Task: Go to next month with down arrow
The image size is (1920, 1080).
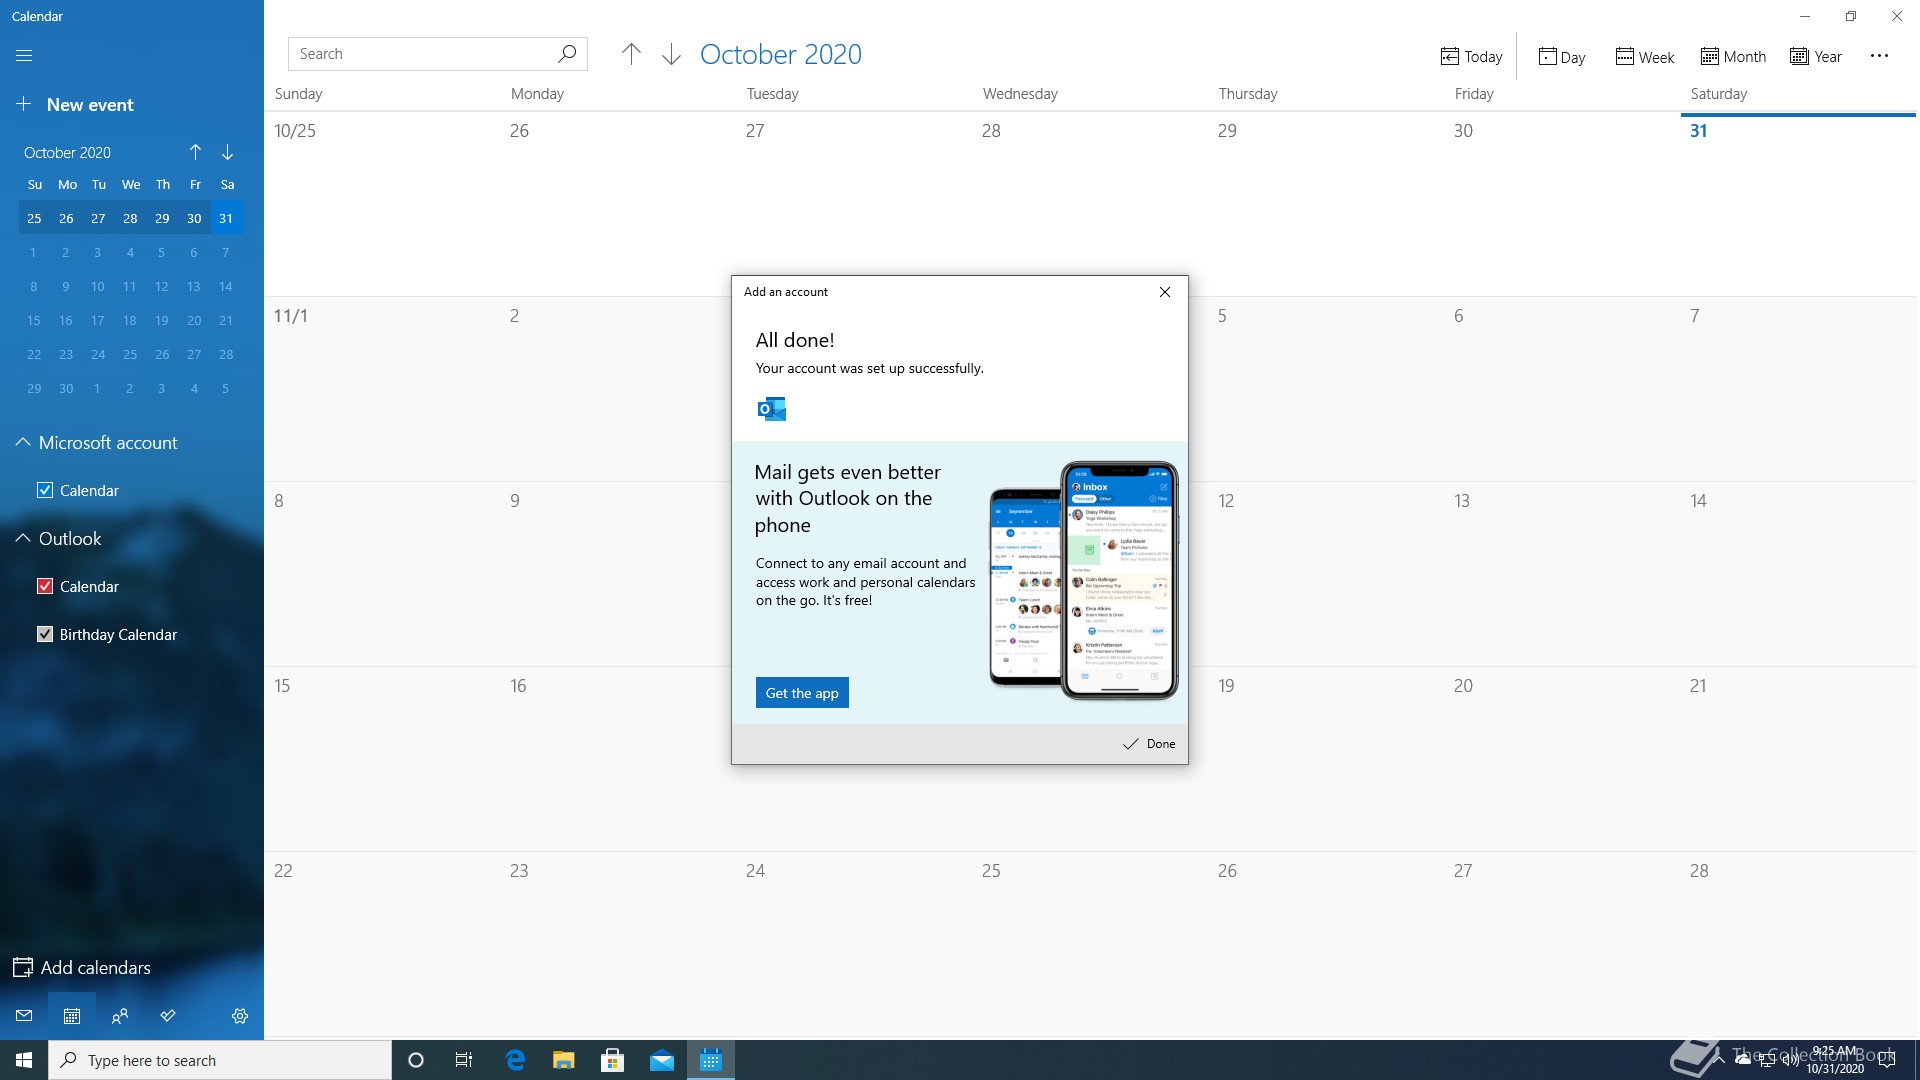Action: tap(671, 54)
